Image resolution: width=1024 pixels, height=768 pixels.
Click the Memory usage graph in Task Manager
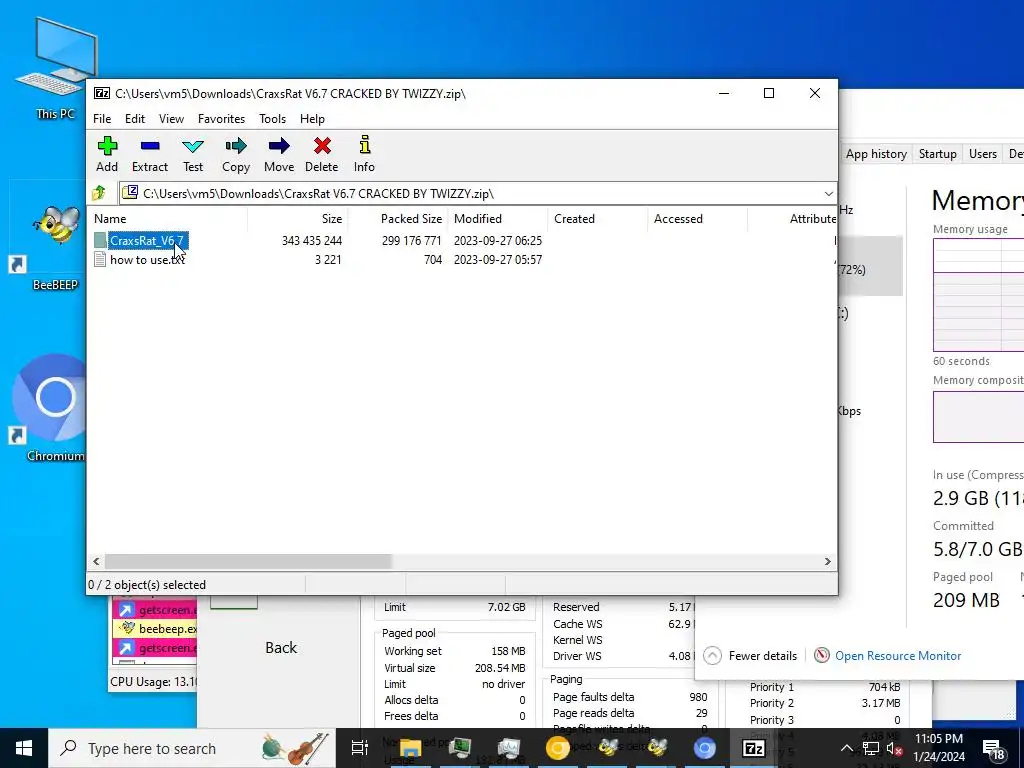(x=978, y=295)
